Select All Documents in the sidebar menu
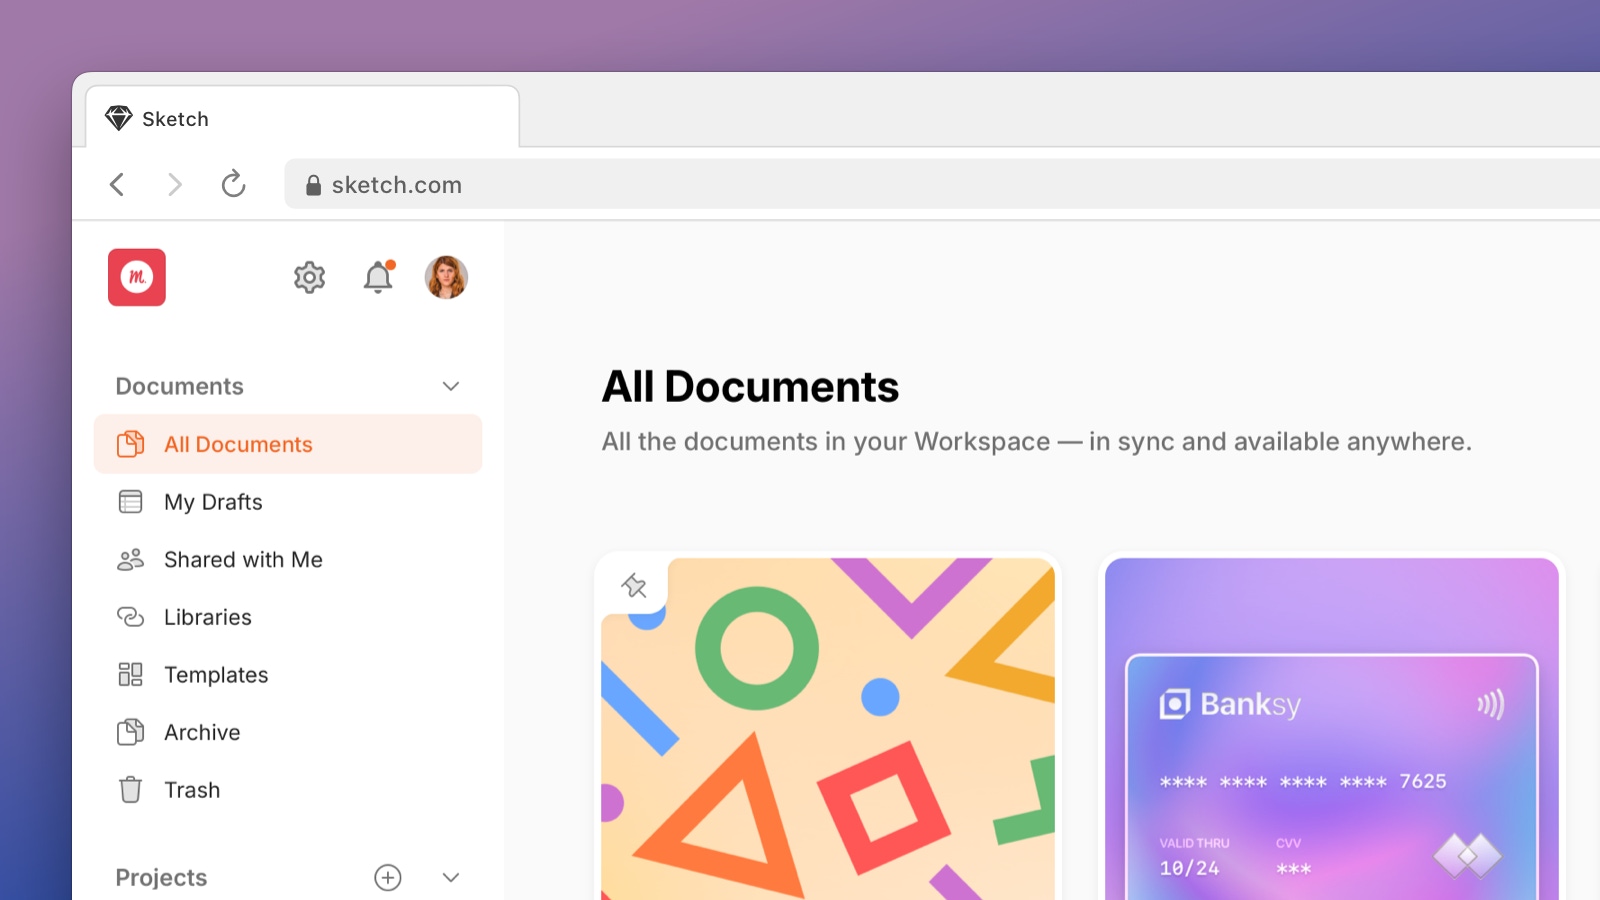Screen dimensions: 1600x900 (238, 444)
